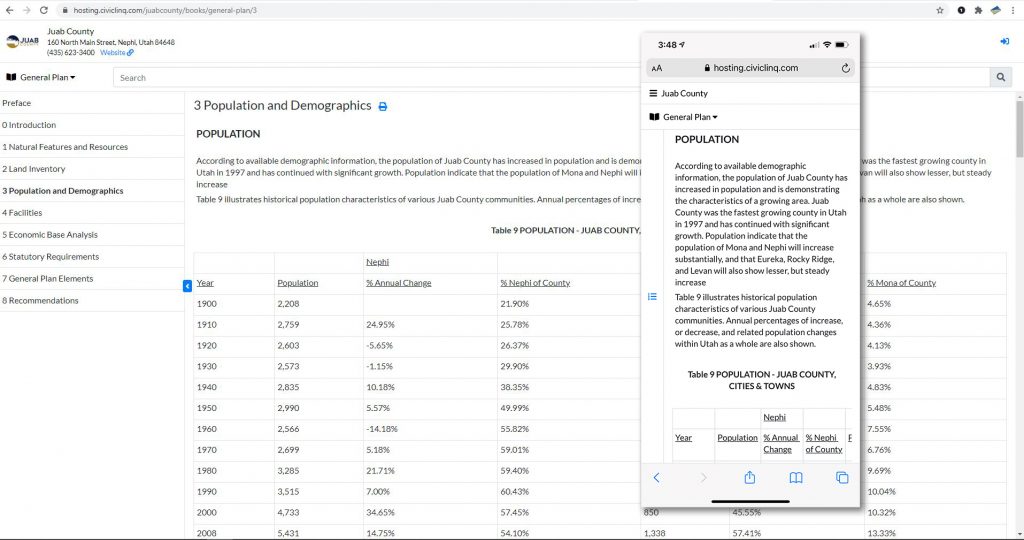Click the 60.43% cell
The height and width of the screenshot is (540, 1024).
[515, 492]
